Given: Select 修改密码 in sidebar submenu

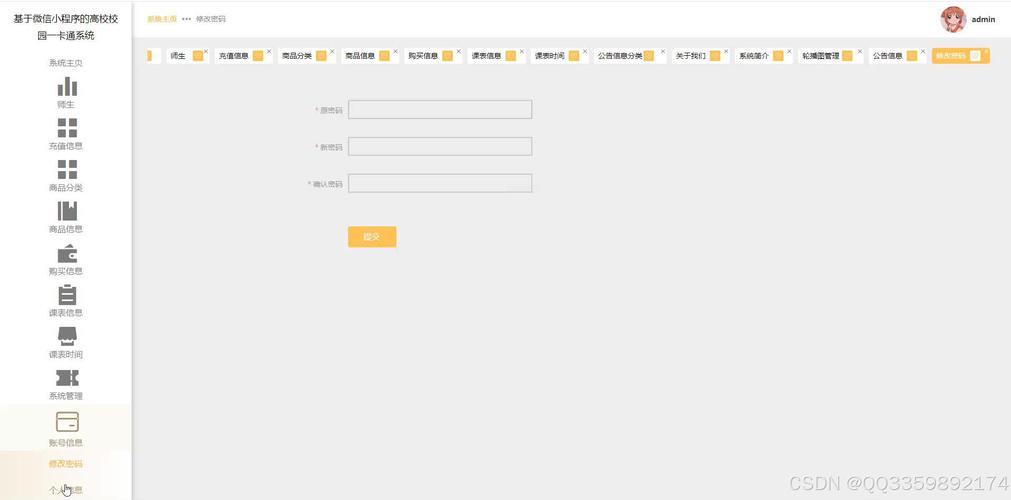Looking at the screenshot, I should [x=66, y=464].
